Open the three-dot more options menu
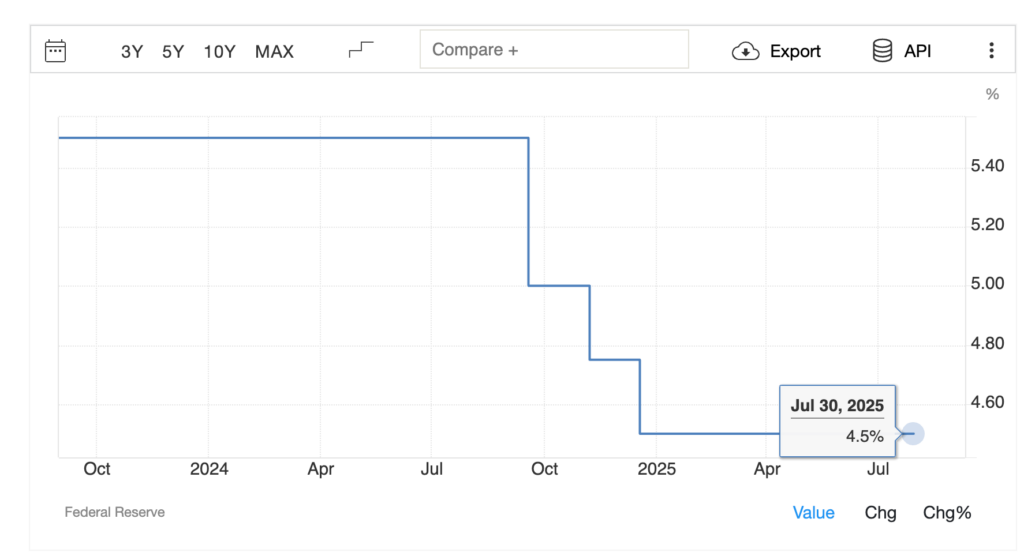 (x=991, y=51)
